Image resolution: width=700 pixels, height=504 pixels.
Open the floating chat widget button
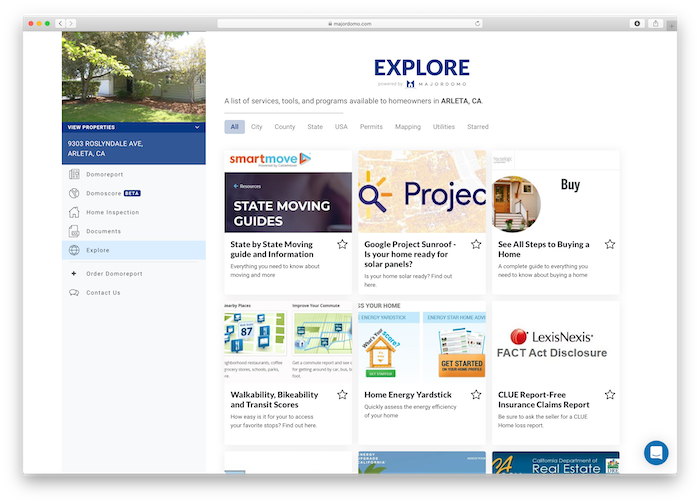[x=656, y=453]
